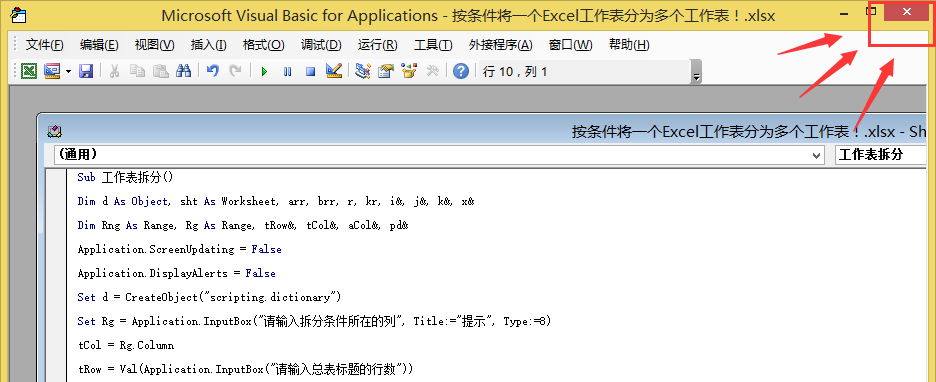The height and width of the screenshot is (382, 936).
Task: Click the toolbar drag handle grip
Action: coord(15,72)
